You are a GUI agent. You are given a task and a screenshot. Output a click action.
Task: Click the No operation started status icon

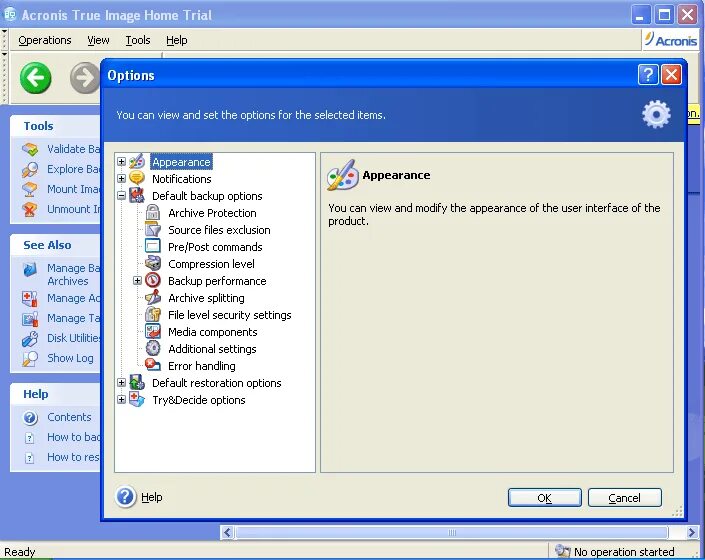coord(562,551)
